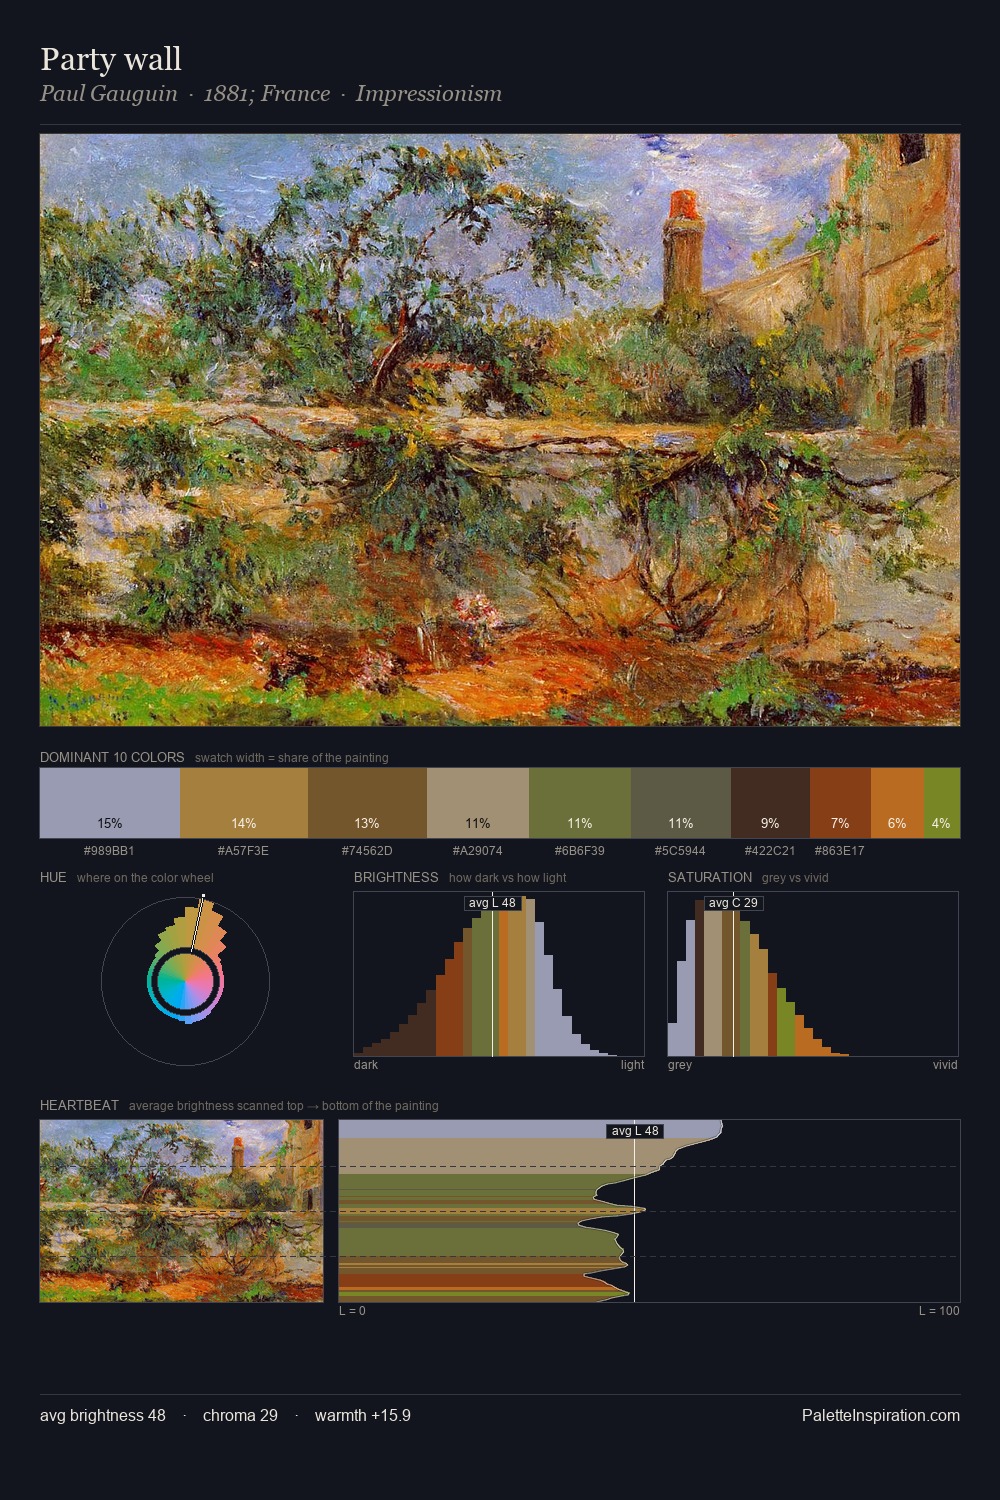This screenshot has height=1500, width=1000.
Task: Click the hex code #989BB1 label
Action: point(109,851)
